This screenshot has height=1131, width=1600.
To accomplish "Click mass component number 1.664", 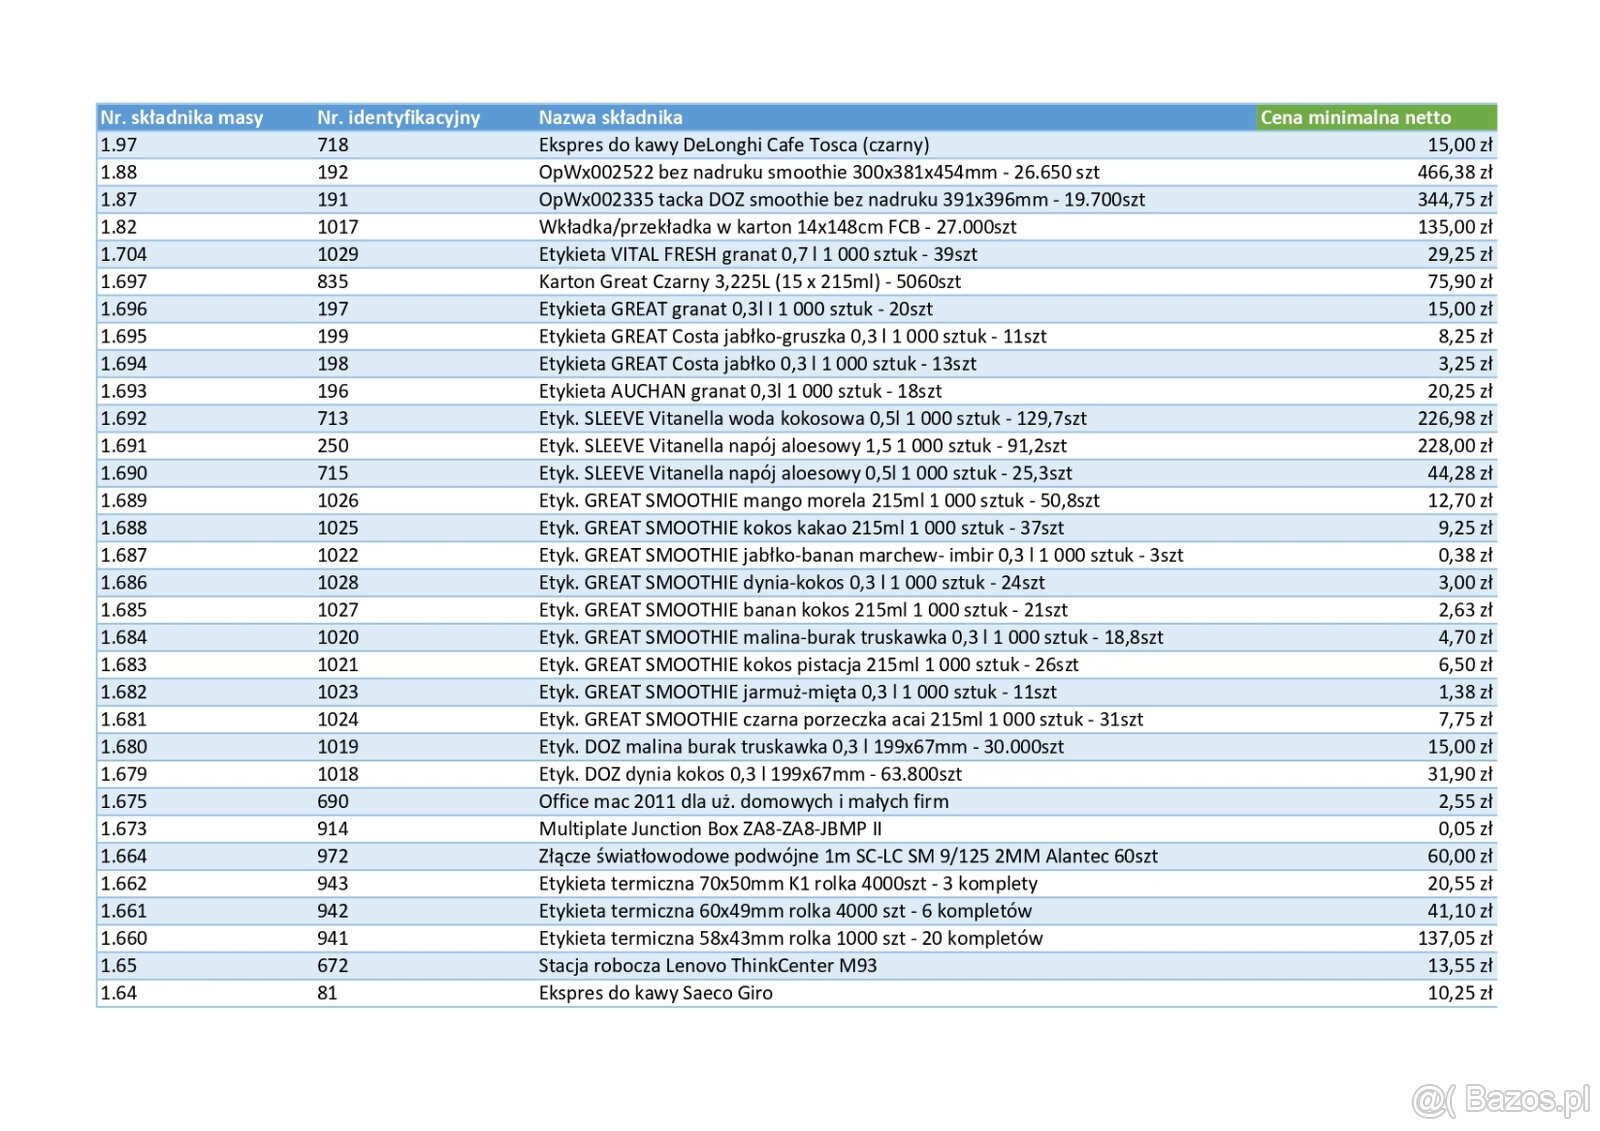I will 123,856.
